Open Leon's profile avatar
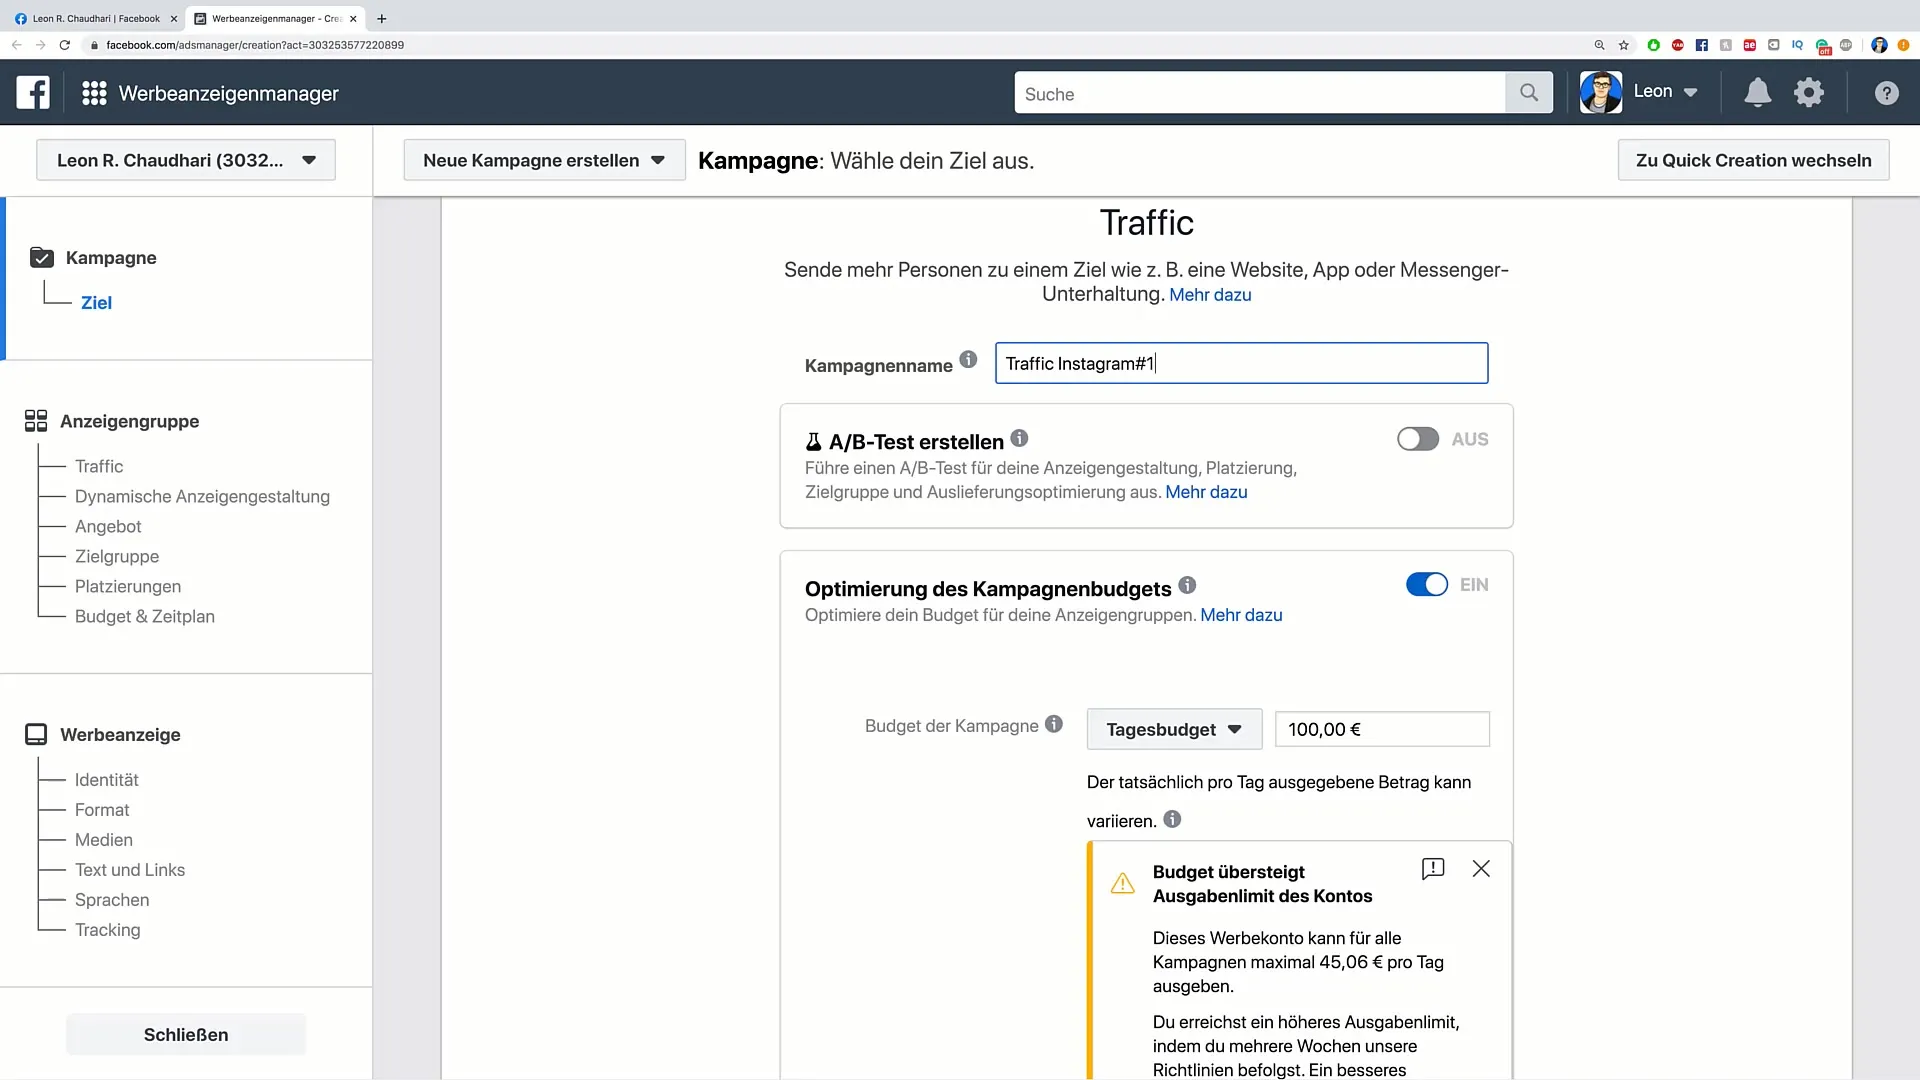 (1601, 92)
